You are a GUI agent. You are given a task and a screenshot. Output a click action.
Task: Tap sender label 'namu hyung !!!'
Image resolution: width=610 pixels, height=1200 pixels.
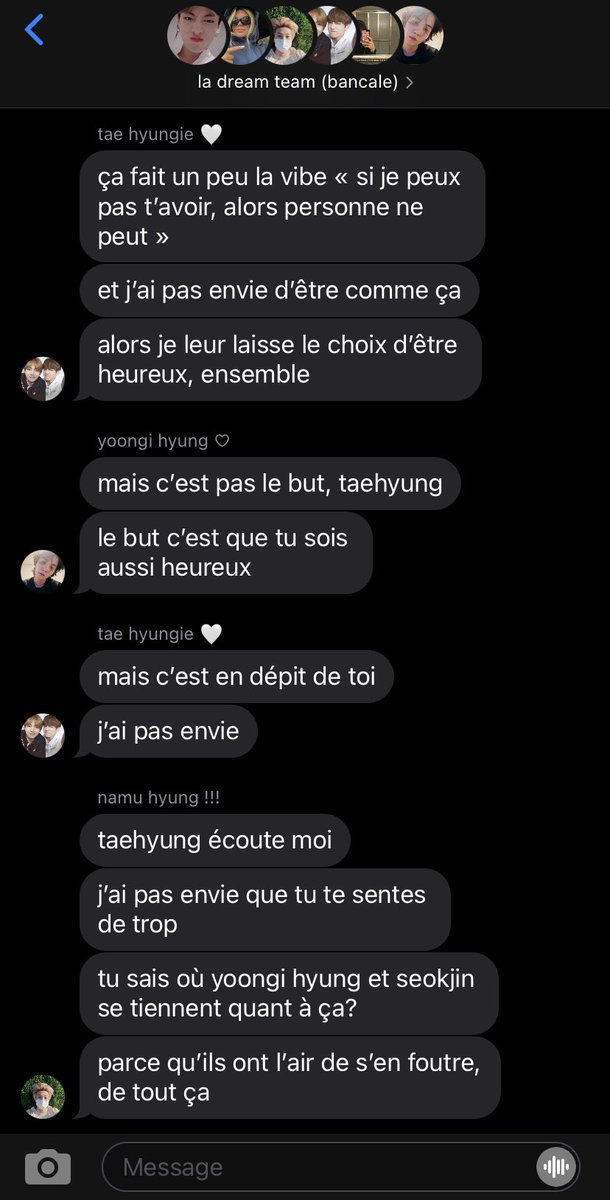click(158, 798)
